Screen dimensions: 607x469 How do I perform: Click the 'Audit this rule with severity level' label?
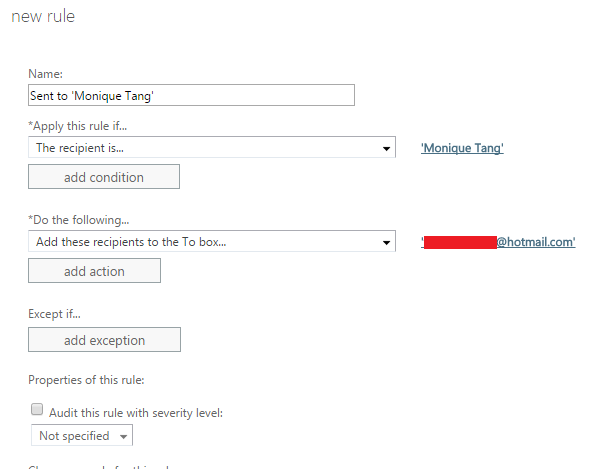[136, 413]
